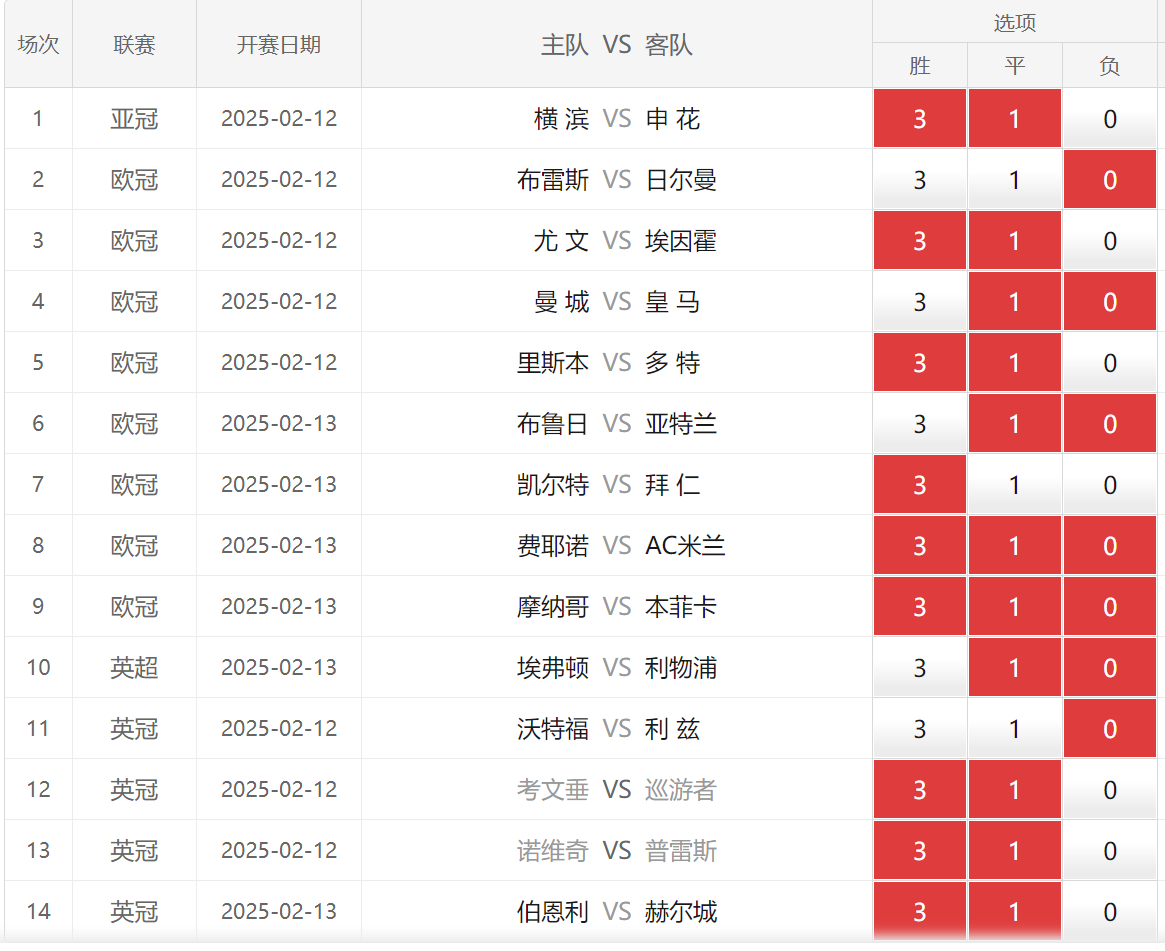Toggle win option 3 for 横滨 vs 申花

pos(920,118)
